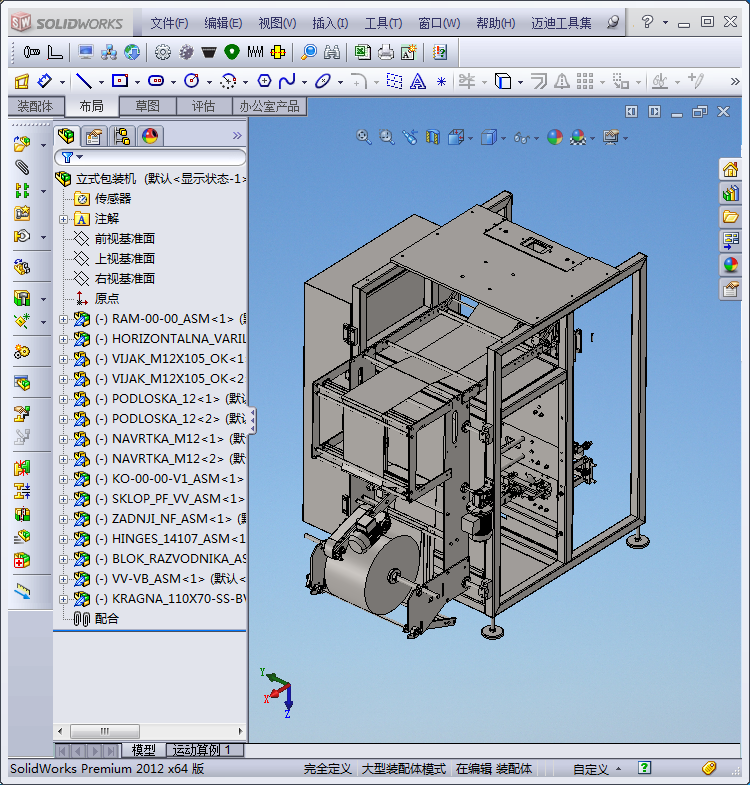
Task: Collapse the feature tree panel handle
Action: tap(253, 421)
